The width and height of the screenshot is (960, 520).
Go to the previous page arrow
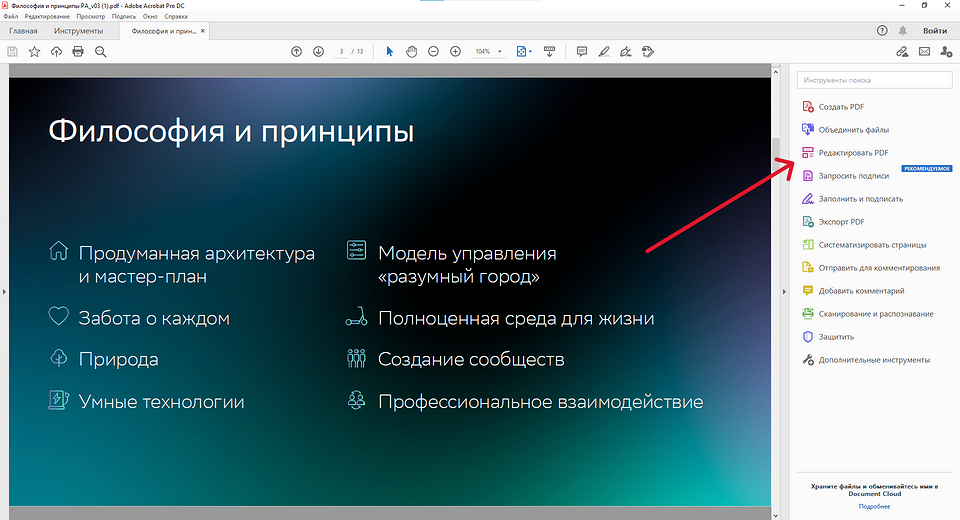pyautogui.click(x=296, y=51)
